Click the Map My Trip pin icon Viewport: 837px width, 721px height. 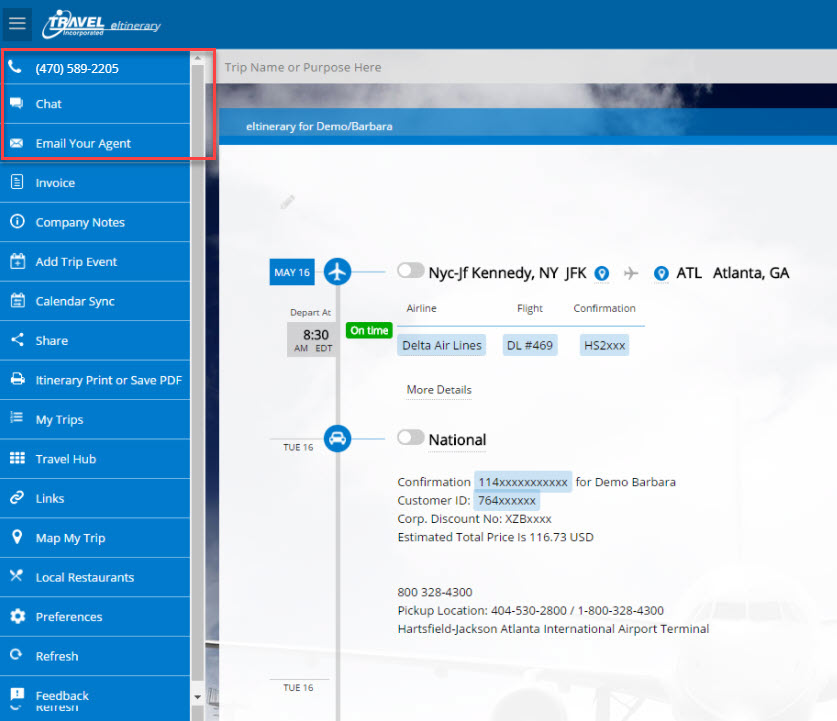[17, 536]
